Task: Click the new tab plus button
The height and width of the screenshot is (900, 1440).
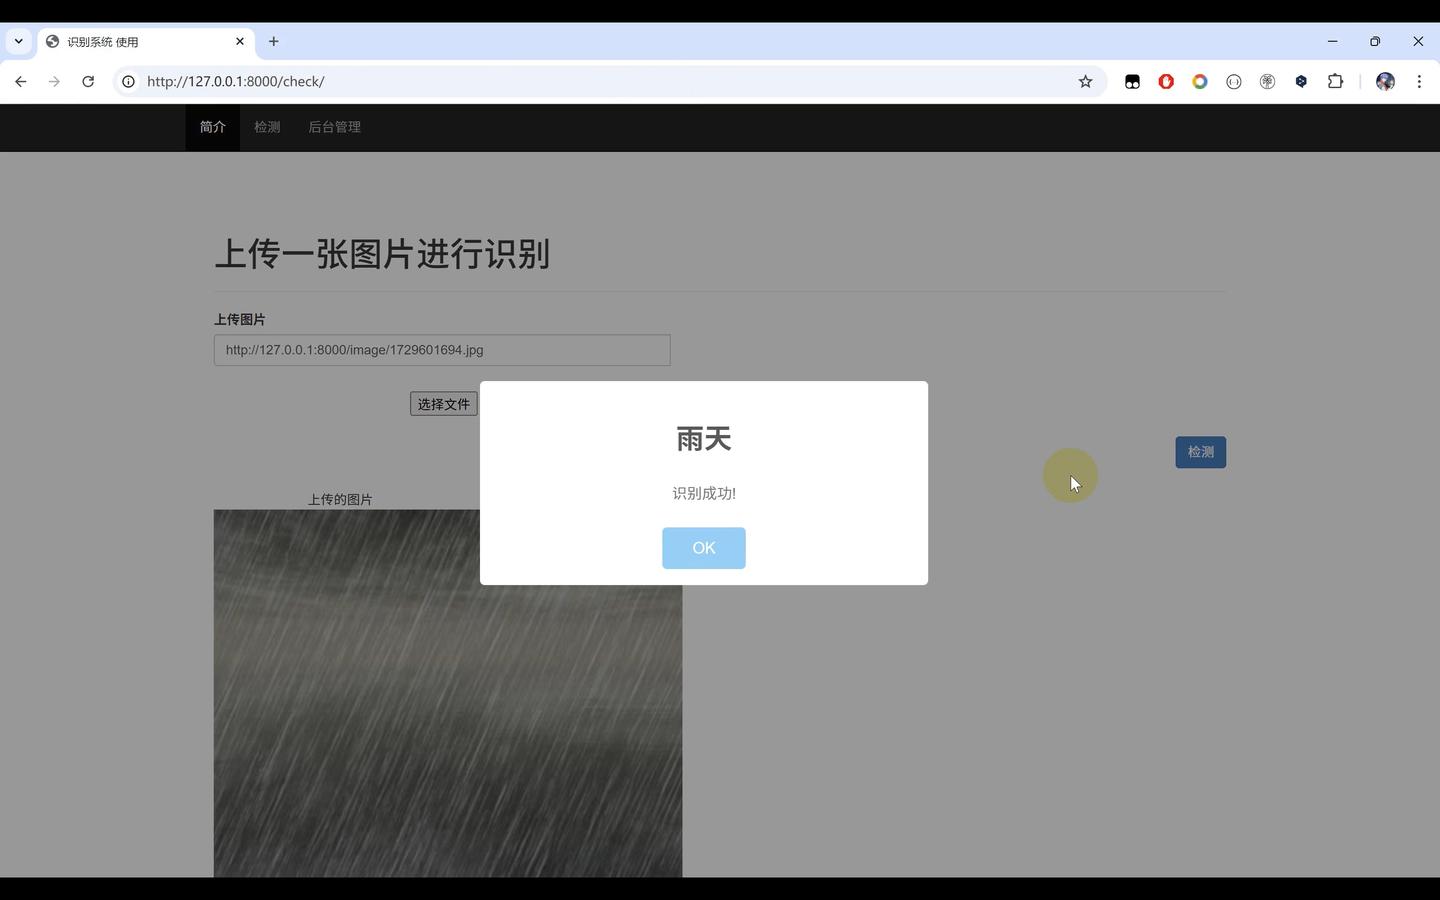Action: (x=273, y=41)
